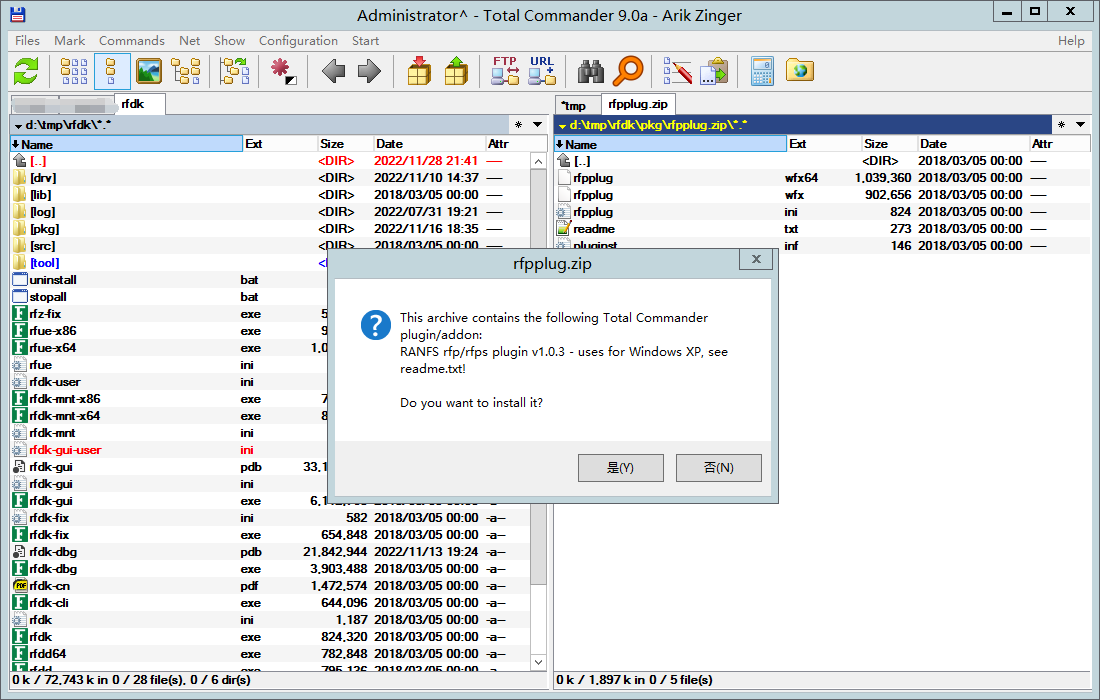Click the 否(N) button to decline

click(x=718, y=468)
